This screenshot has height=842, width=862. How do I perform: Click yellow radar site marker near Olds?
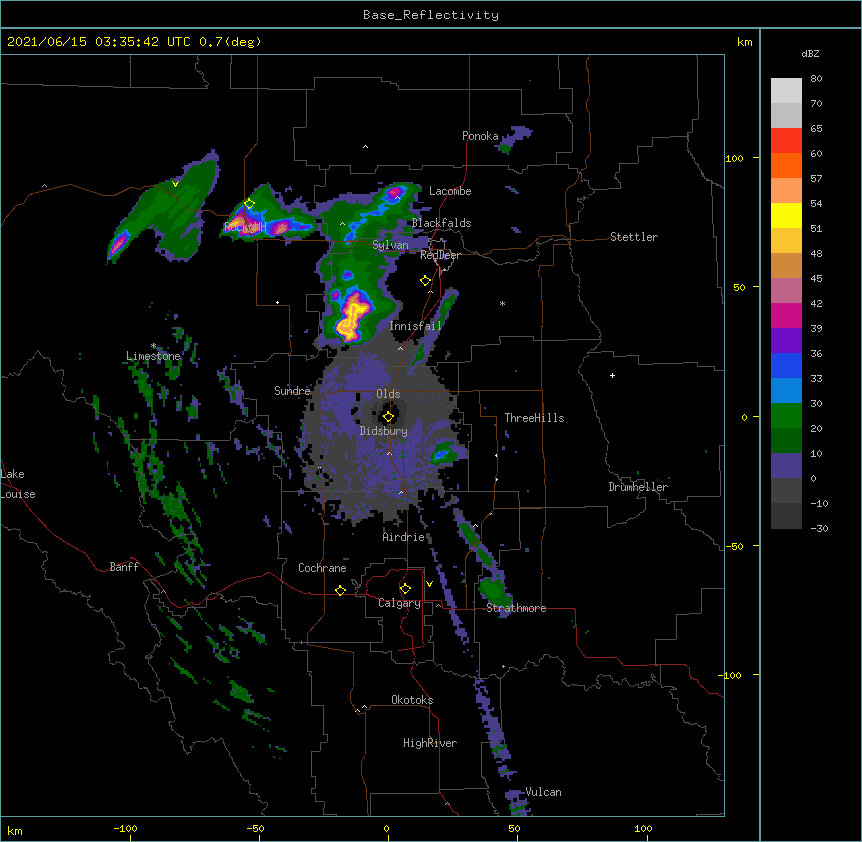(x=388, y=417)
